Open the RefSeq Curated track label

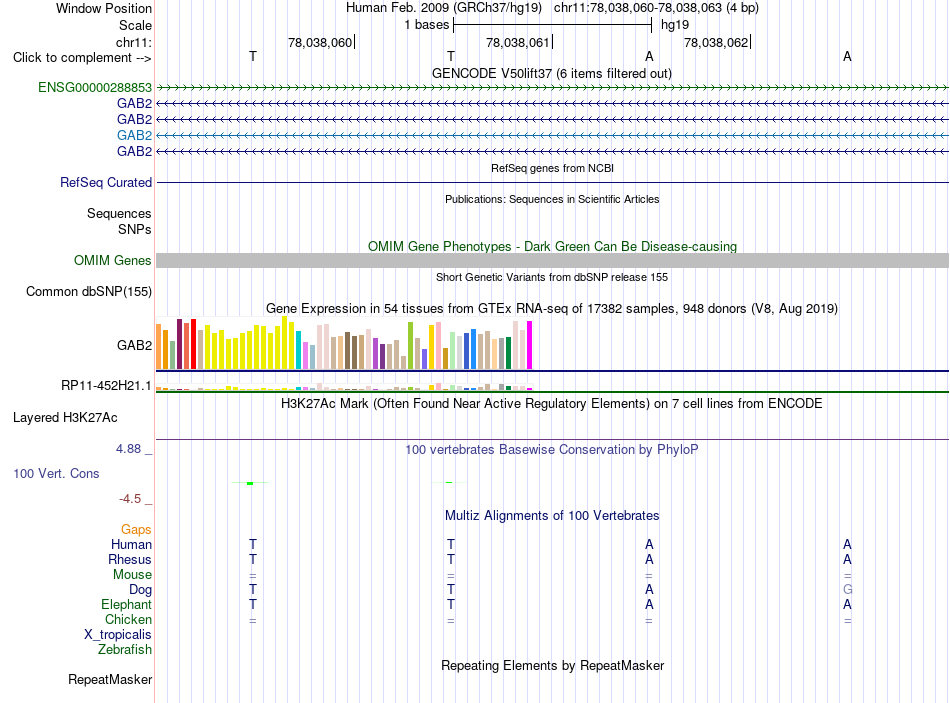(x=106, y=182)
